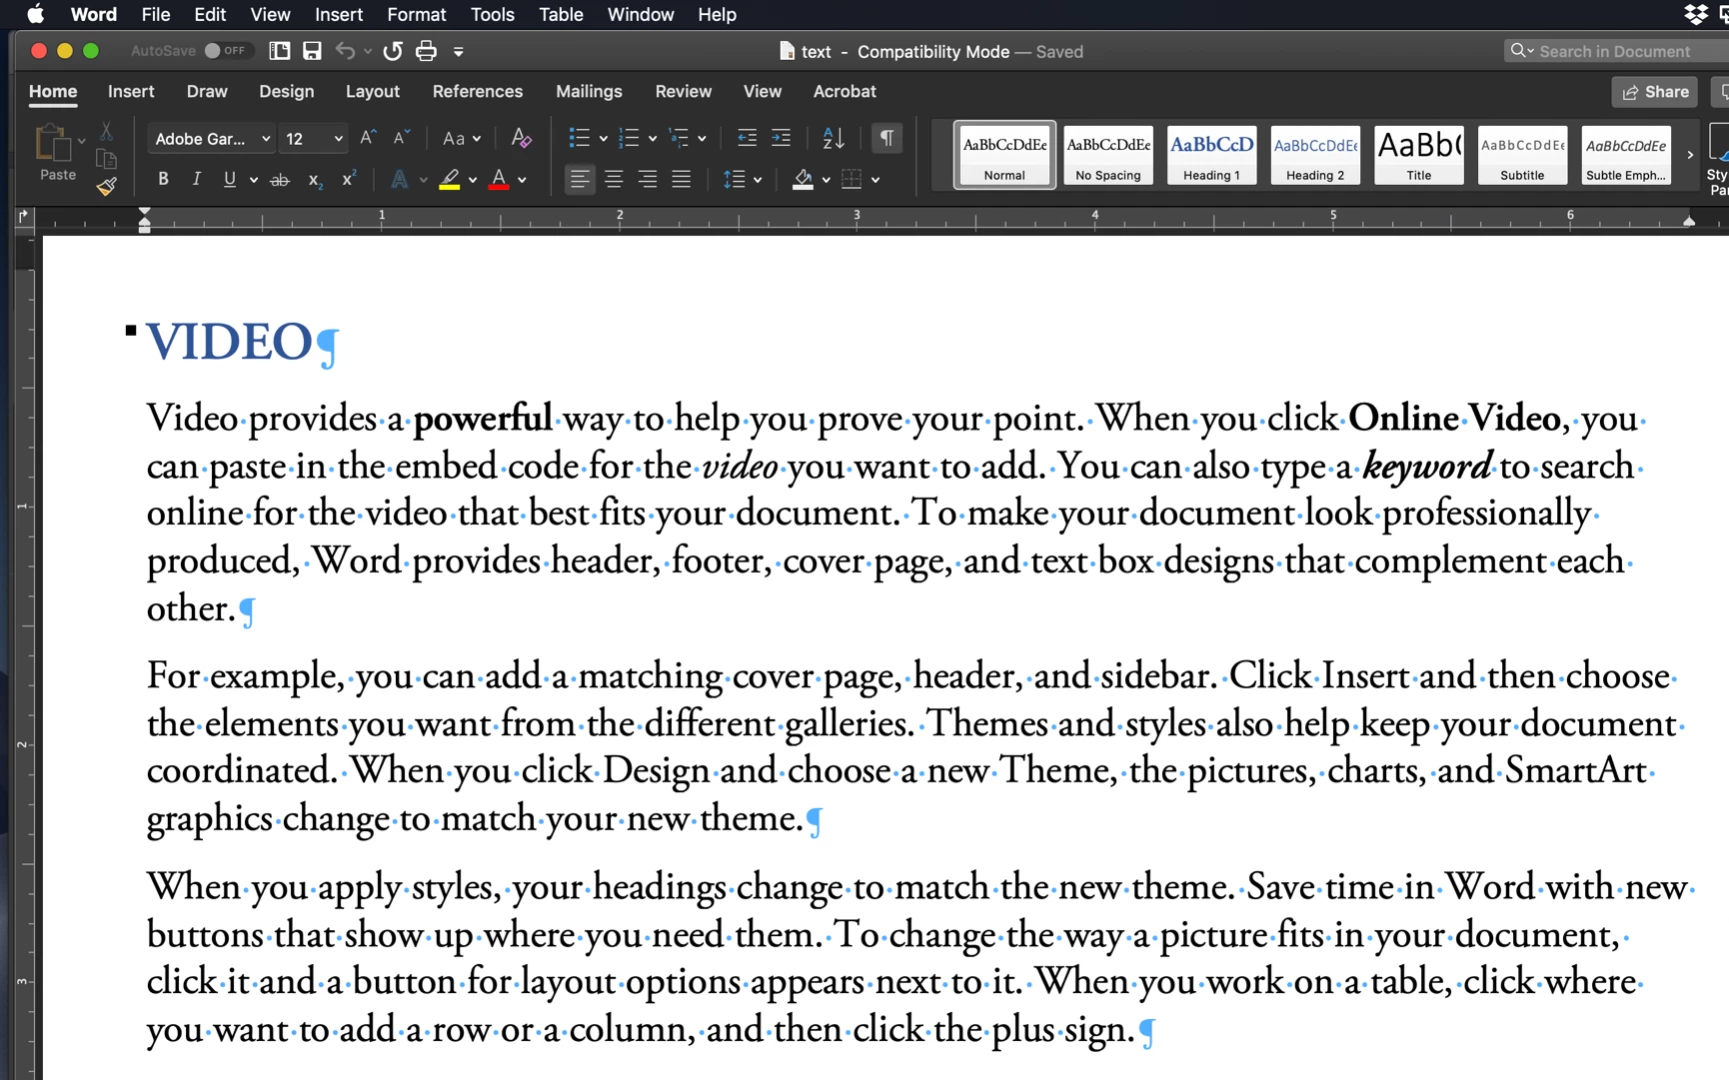
Task: Click the Sort A-Z icon
Action: point(833,138)
